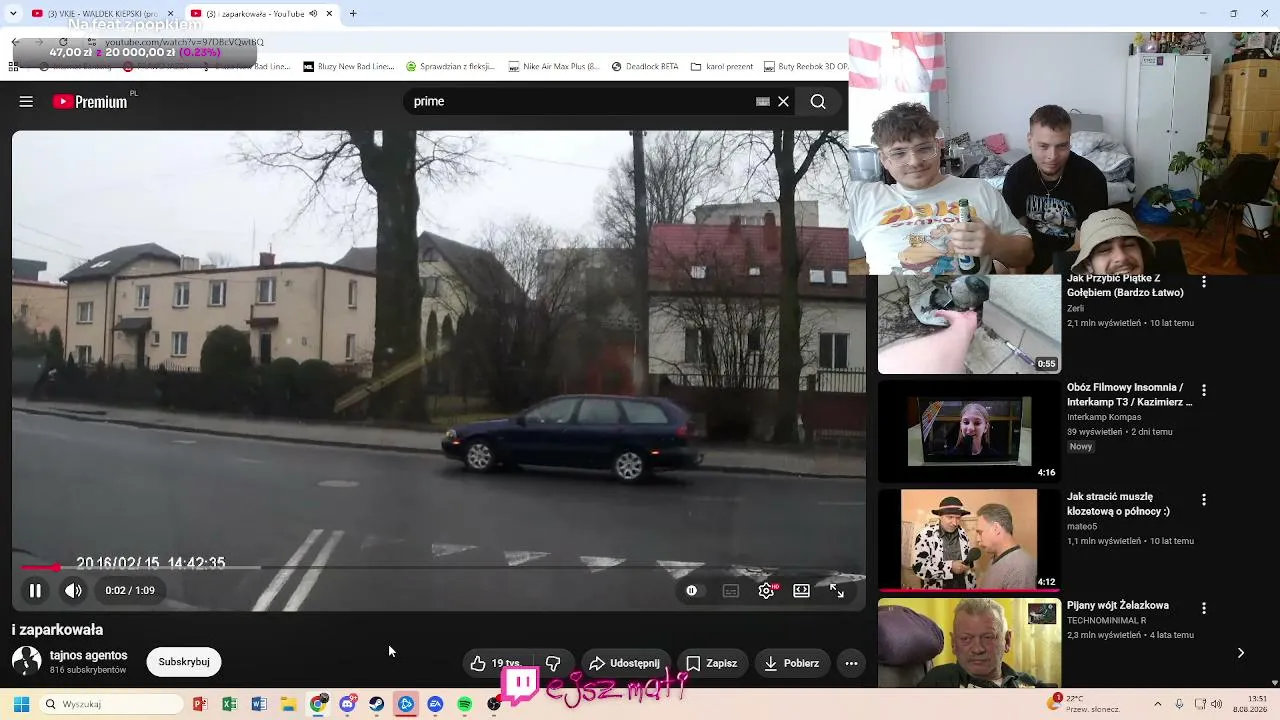1280x720 pixels.
Task: Switch to theater mode view
Action: tap(801, 590)
